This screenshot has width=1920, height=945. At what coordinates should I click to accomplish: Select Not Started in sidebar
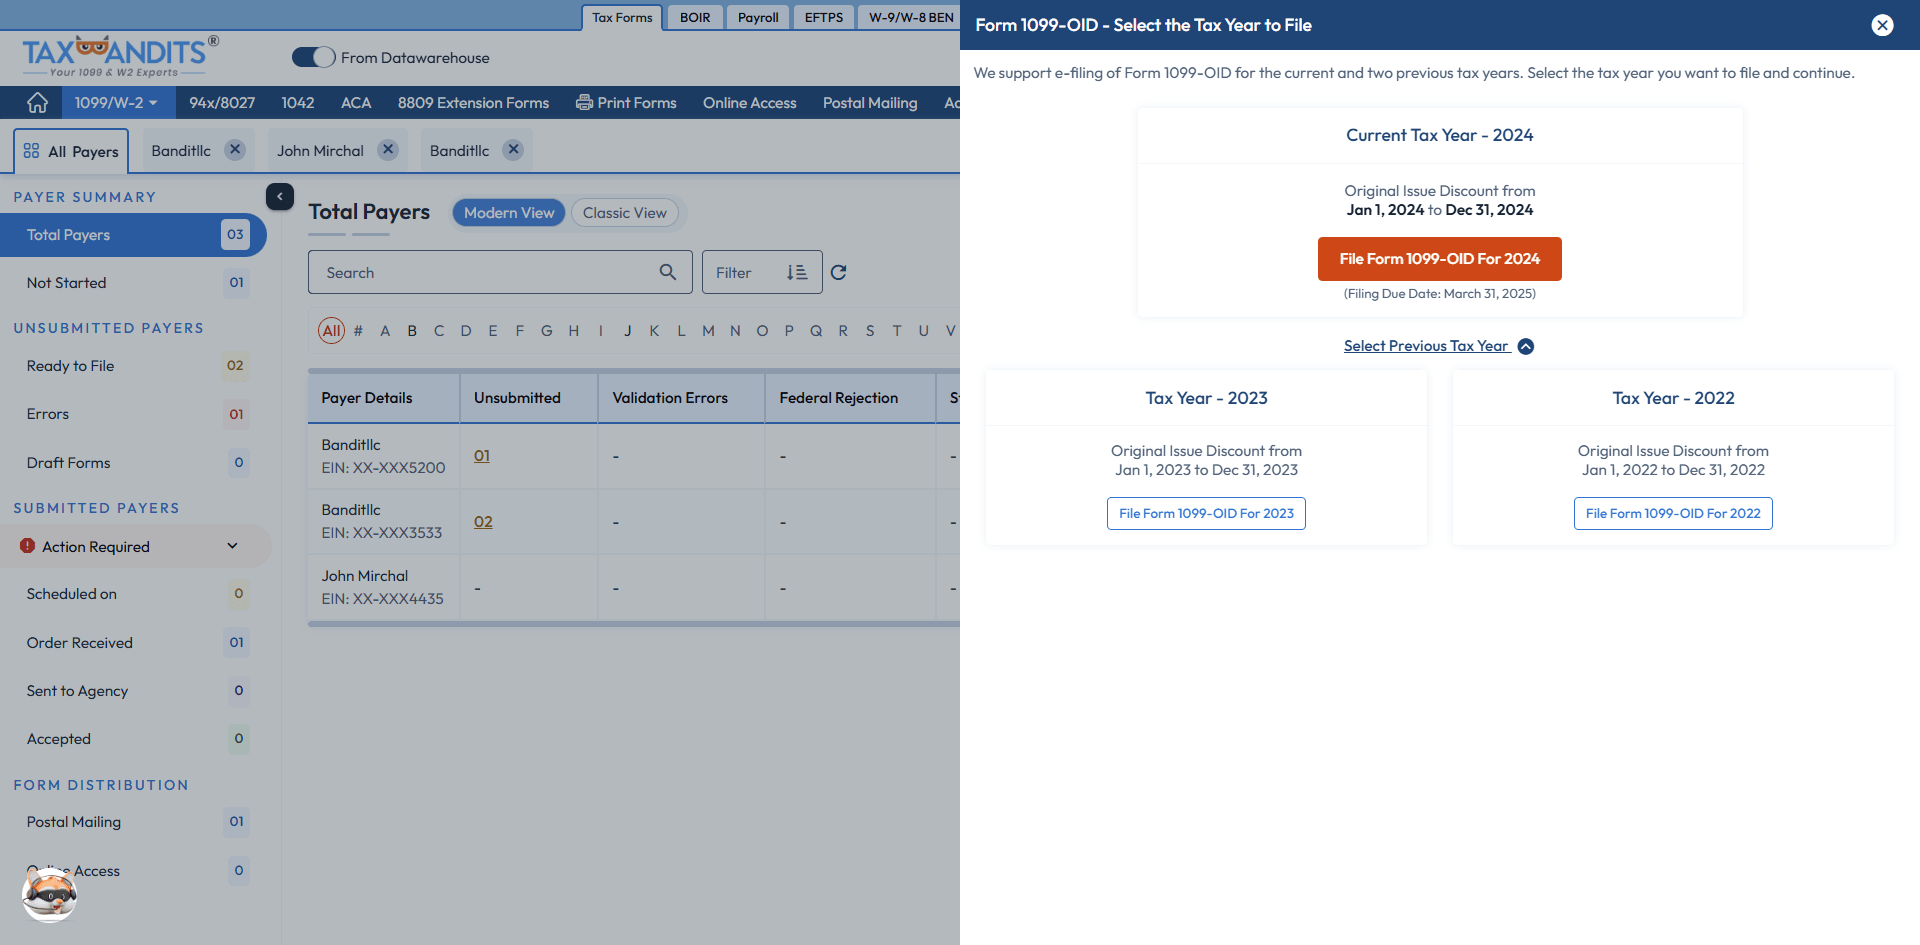133,283
